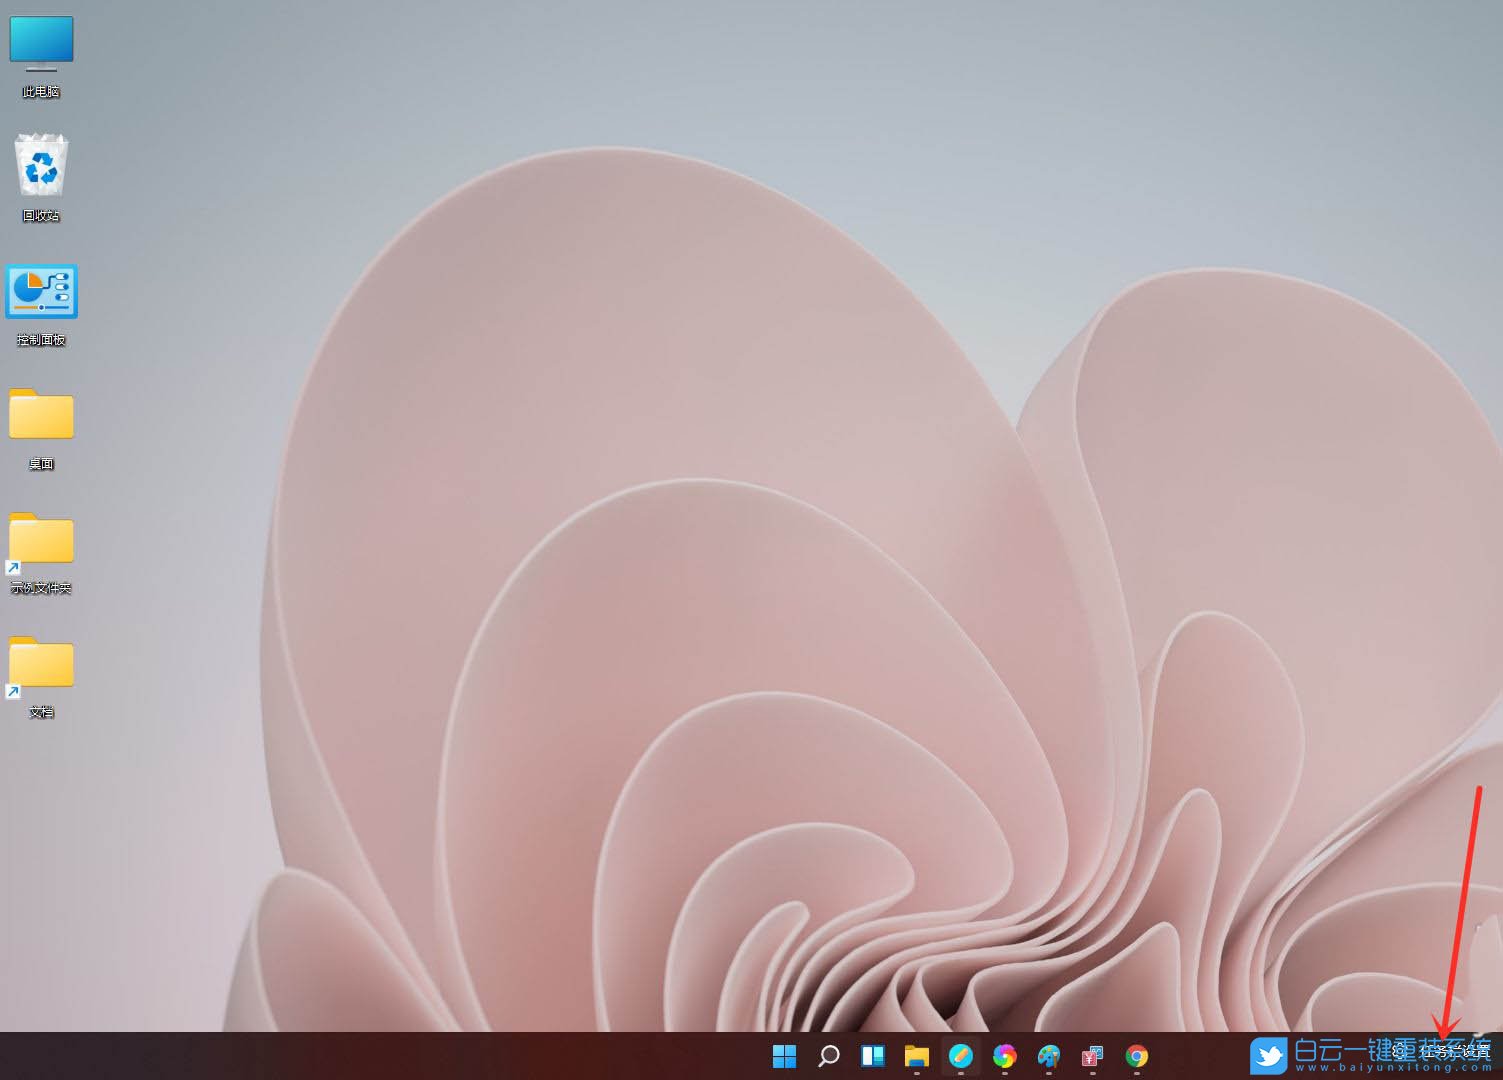Open Task View from the taskbar
The width and height of the screenshot is (1503, 1080).
pos(873,1056)
